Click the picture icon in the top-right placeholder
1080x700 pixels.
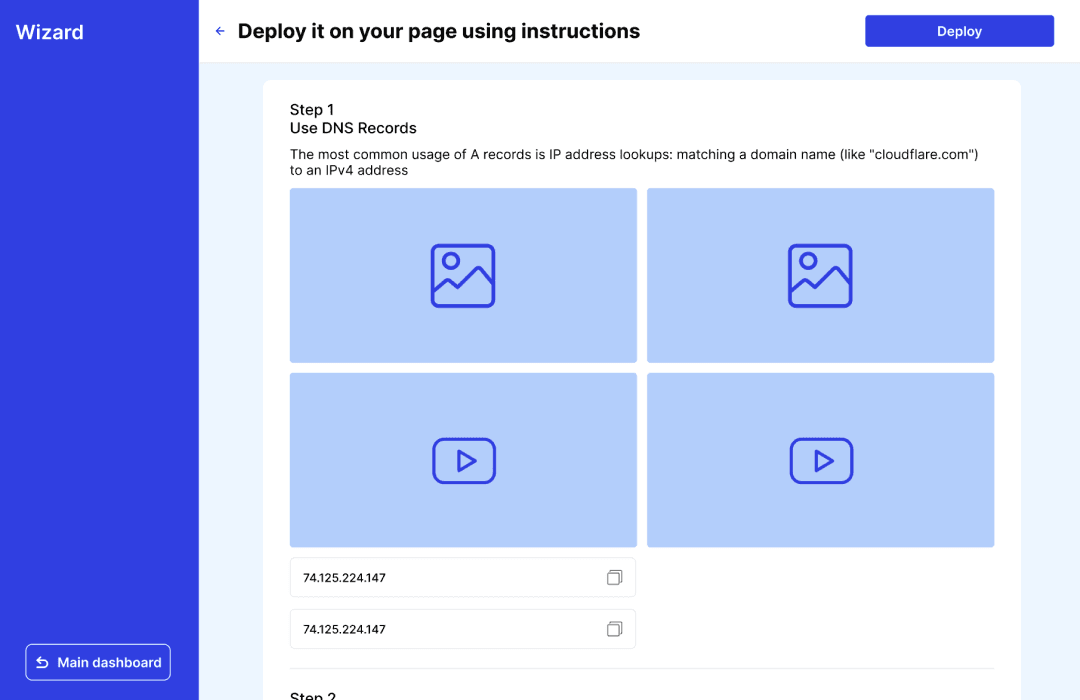coord(820,275)
